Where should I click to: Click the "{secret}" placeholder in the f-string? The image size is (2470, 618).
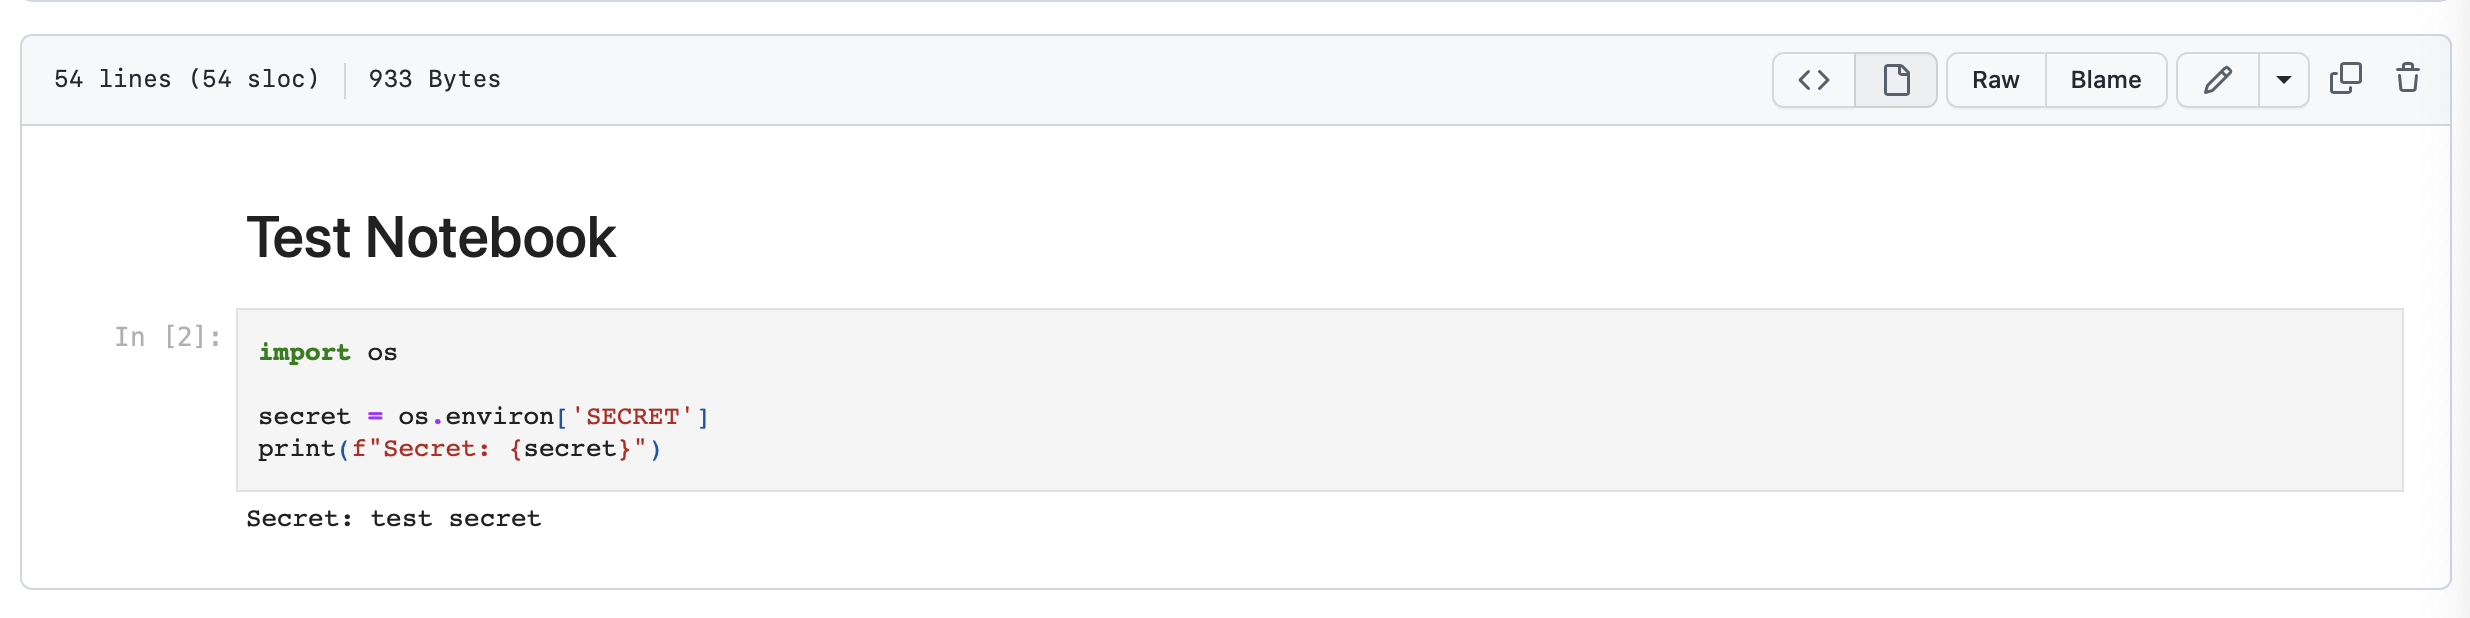click(x=570, y=448)
